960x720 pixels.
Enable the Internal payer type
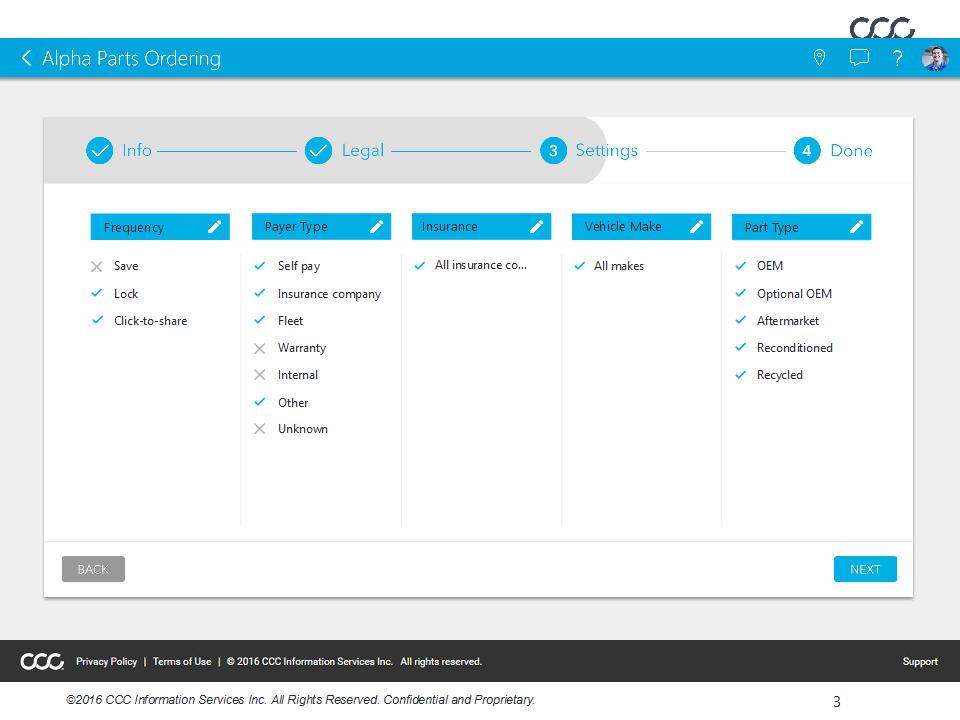[286, 375]
